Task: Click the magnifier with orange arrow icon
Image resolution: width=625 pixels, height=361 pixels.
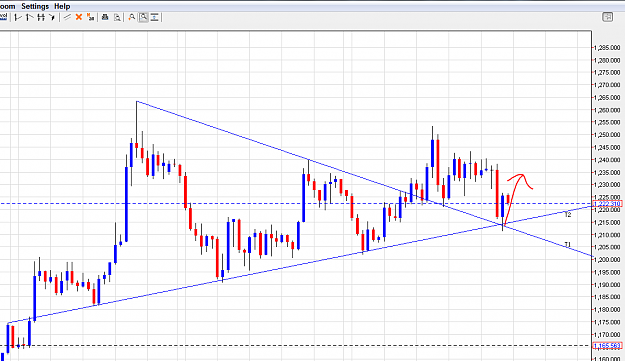Action: click(x=132, y=17)
